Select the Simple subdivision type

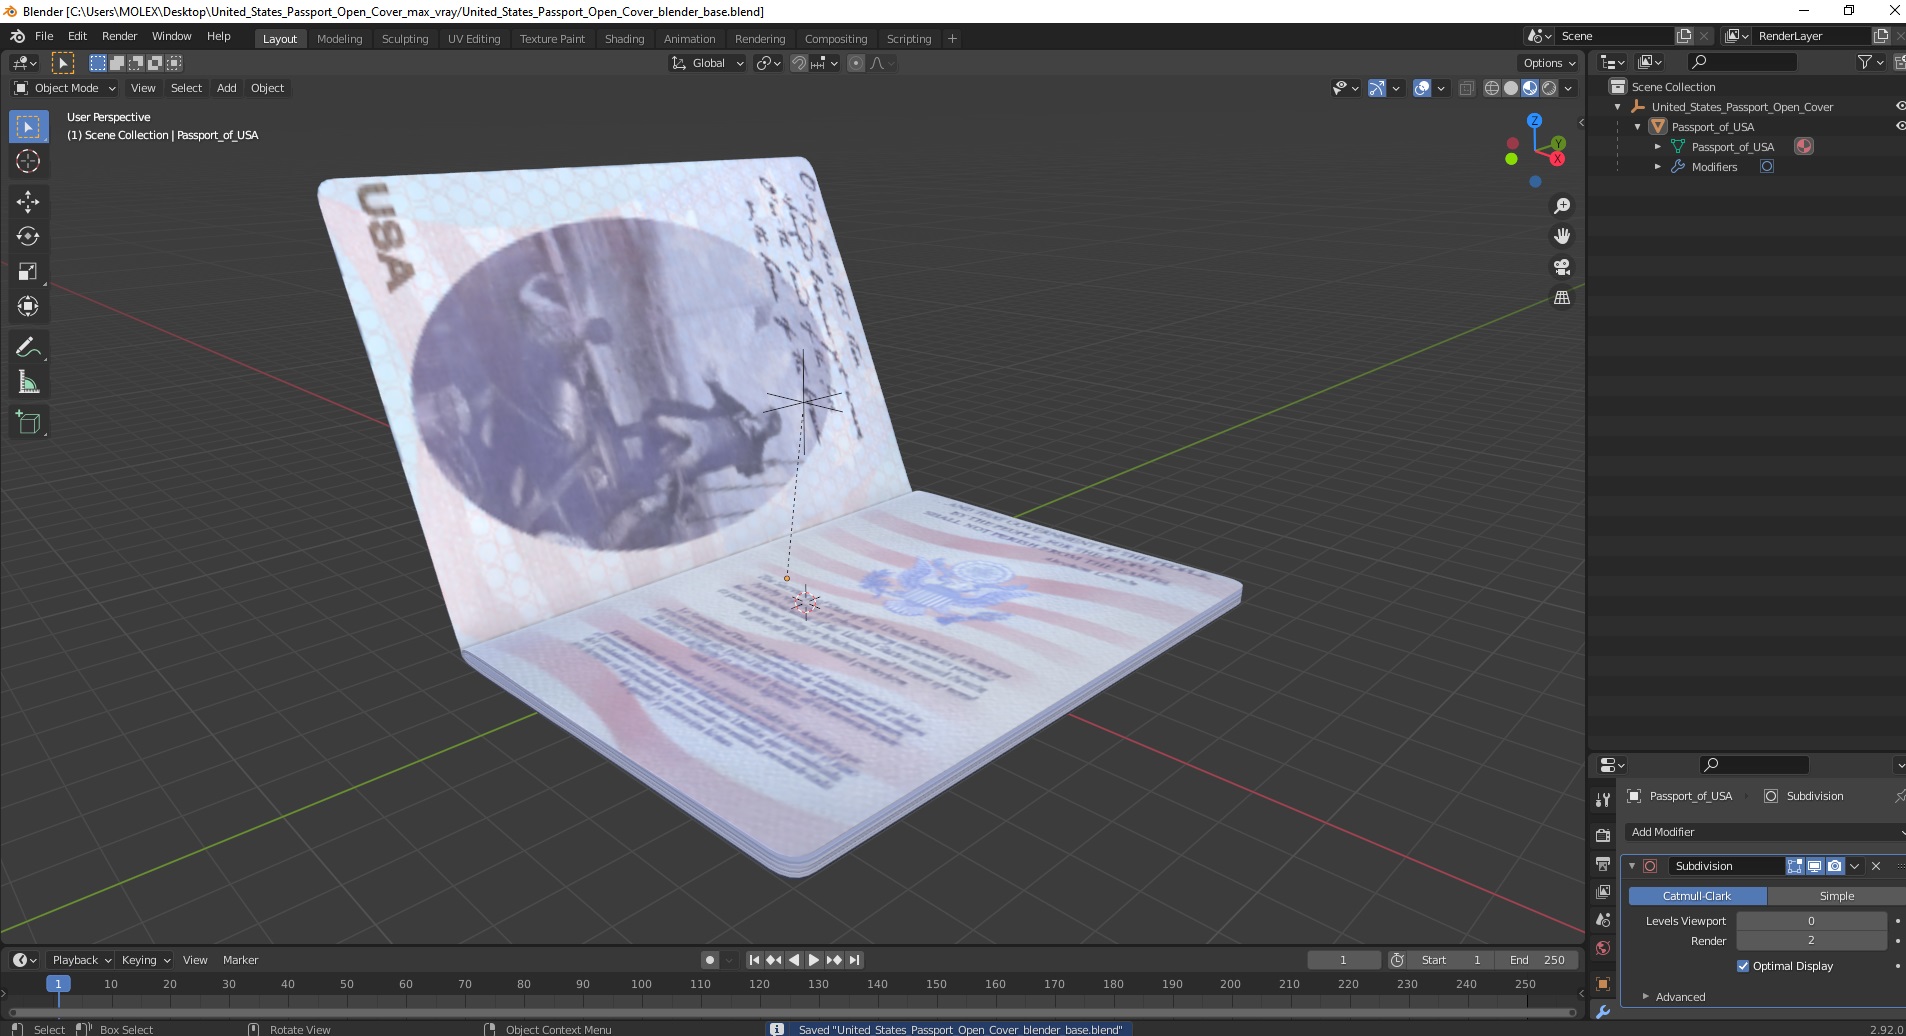[1836, 896]
